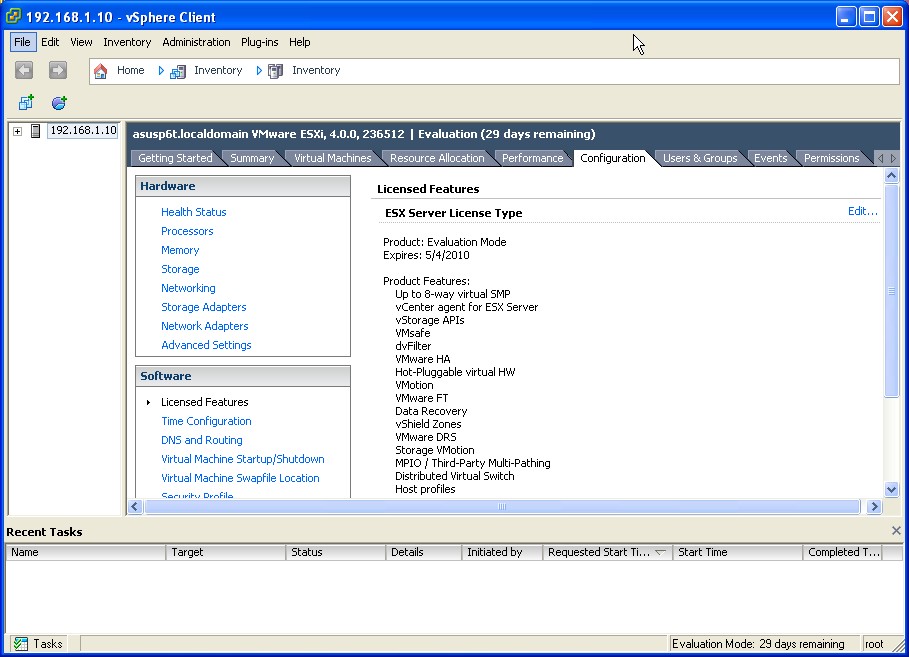Click the host icon next to 192.168.1.10

click(35, 130)
